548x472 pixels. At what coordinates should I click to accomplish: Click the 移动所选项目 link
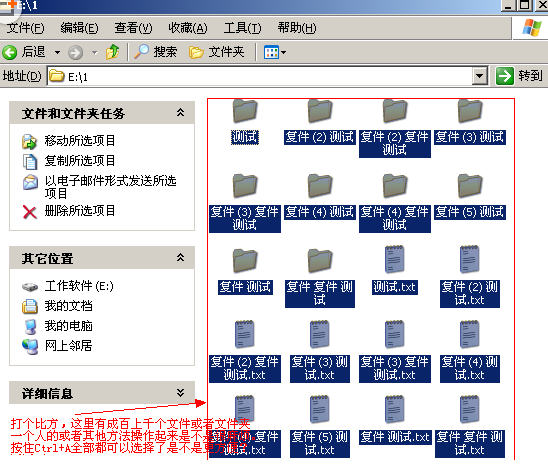tap(80, 140)
